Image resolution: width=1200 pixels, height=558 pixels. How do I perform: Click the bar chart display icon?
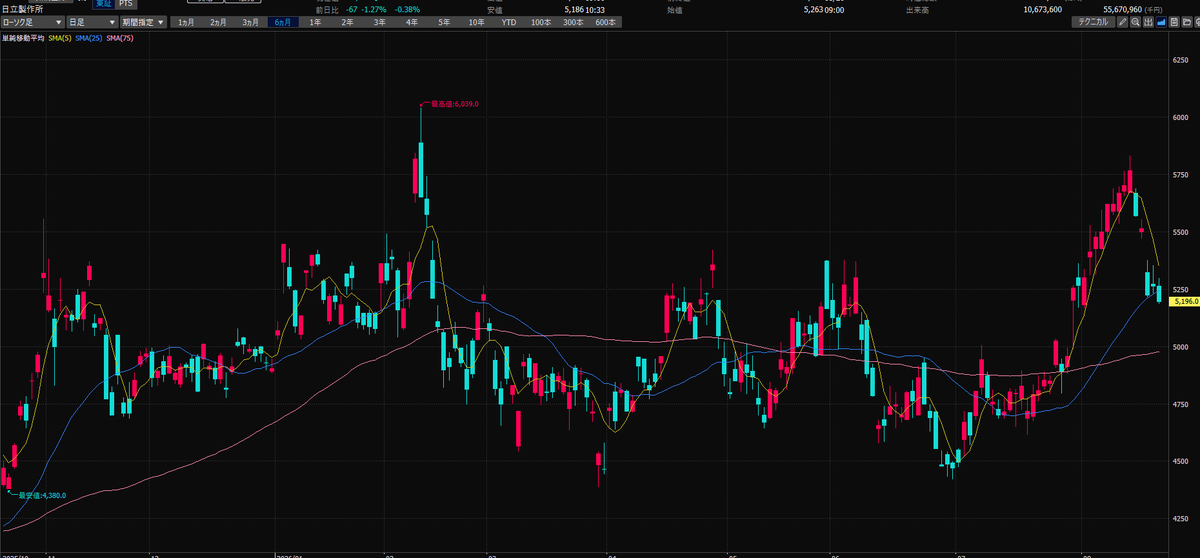[1148, 22]
